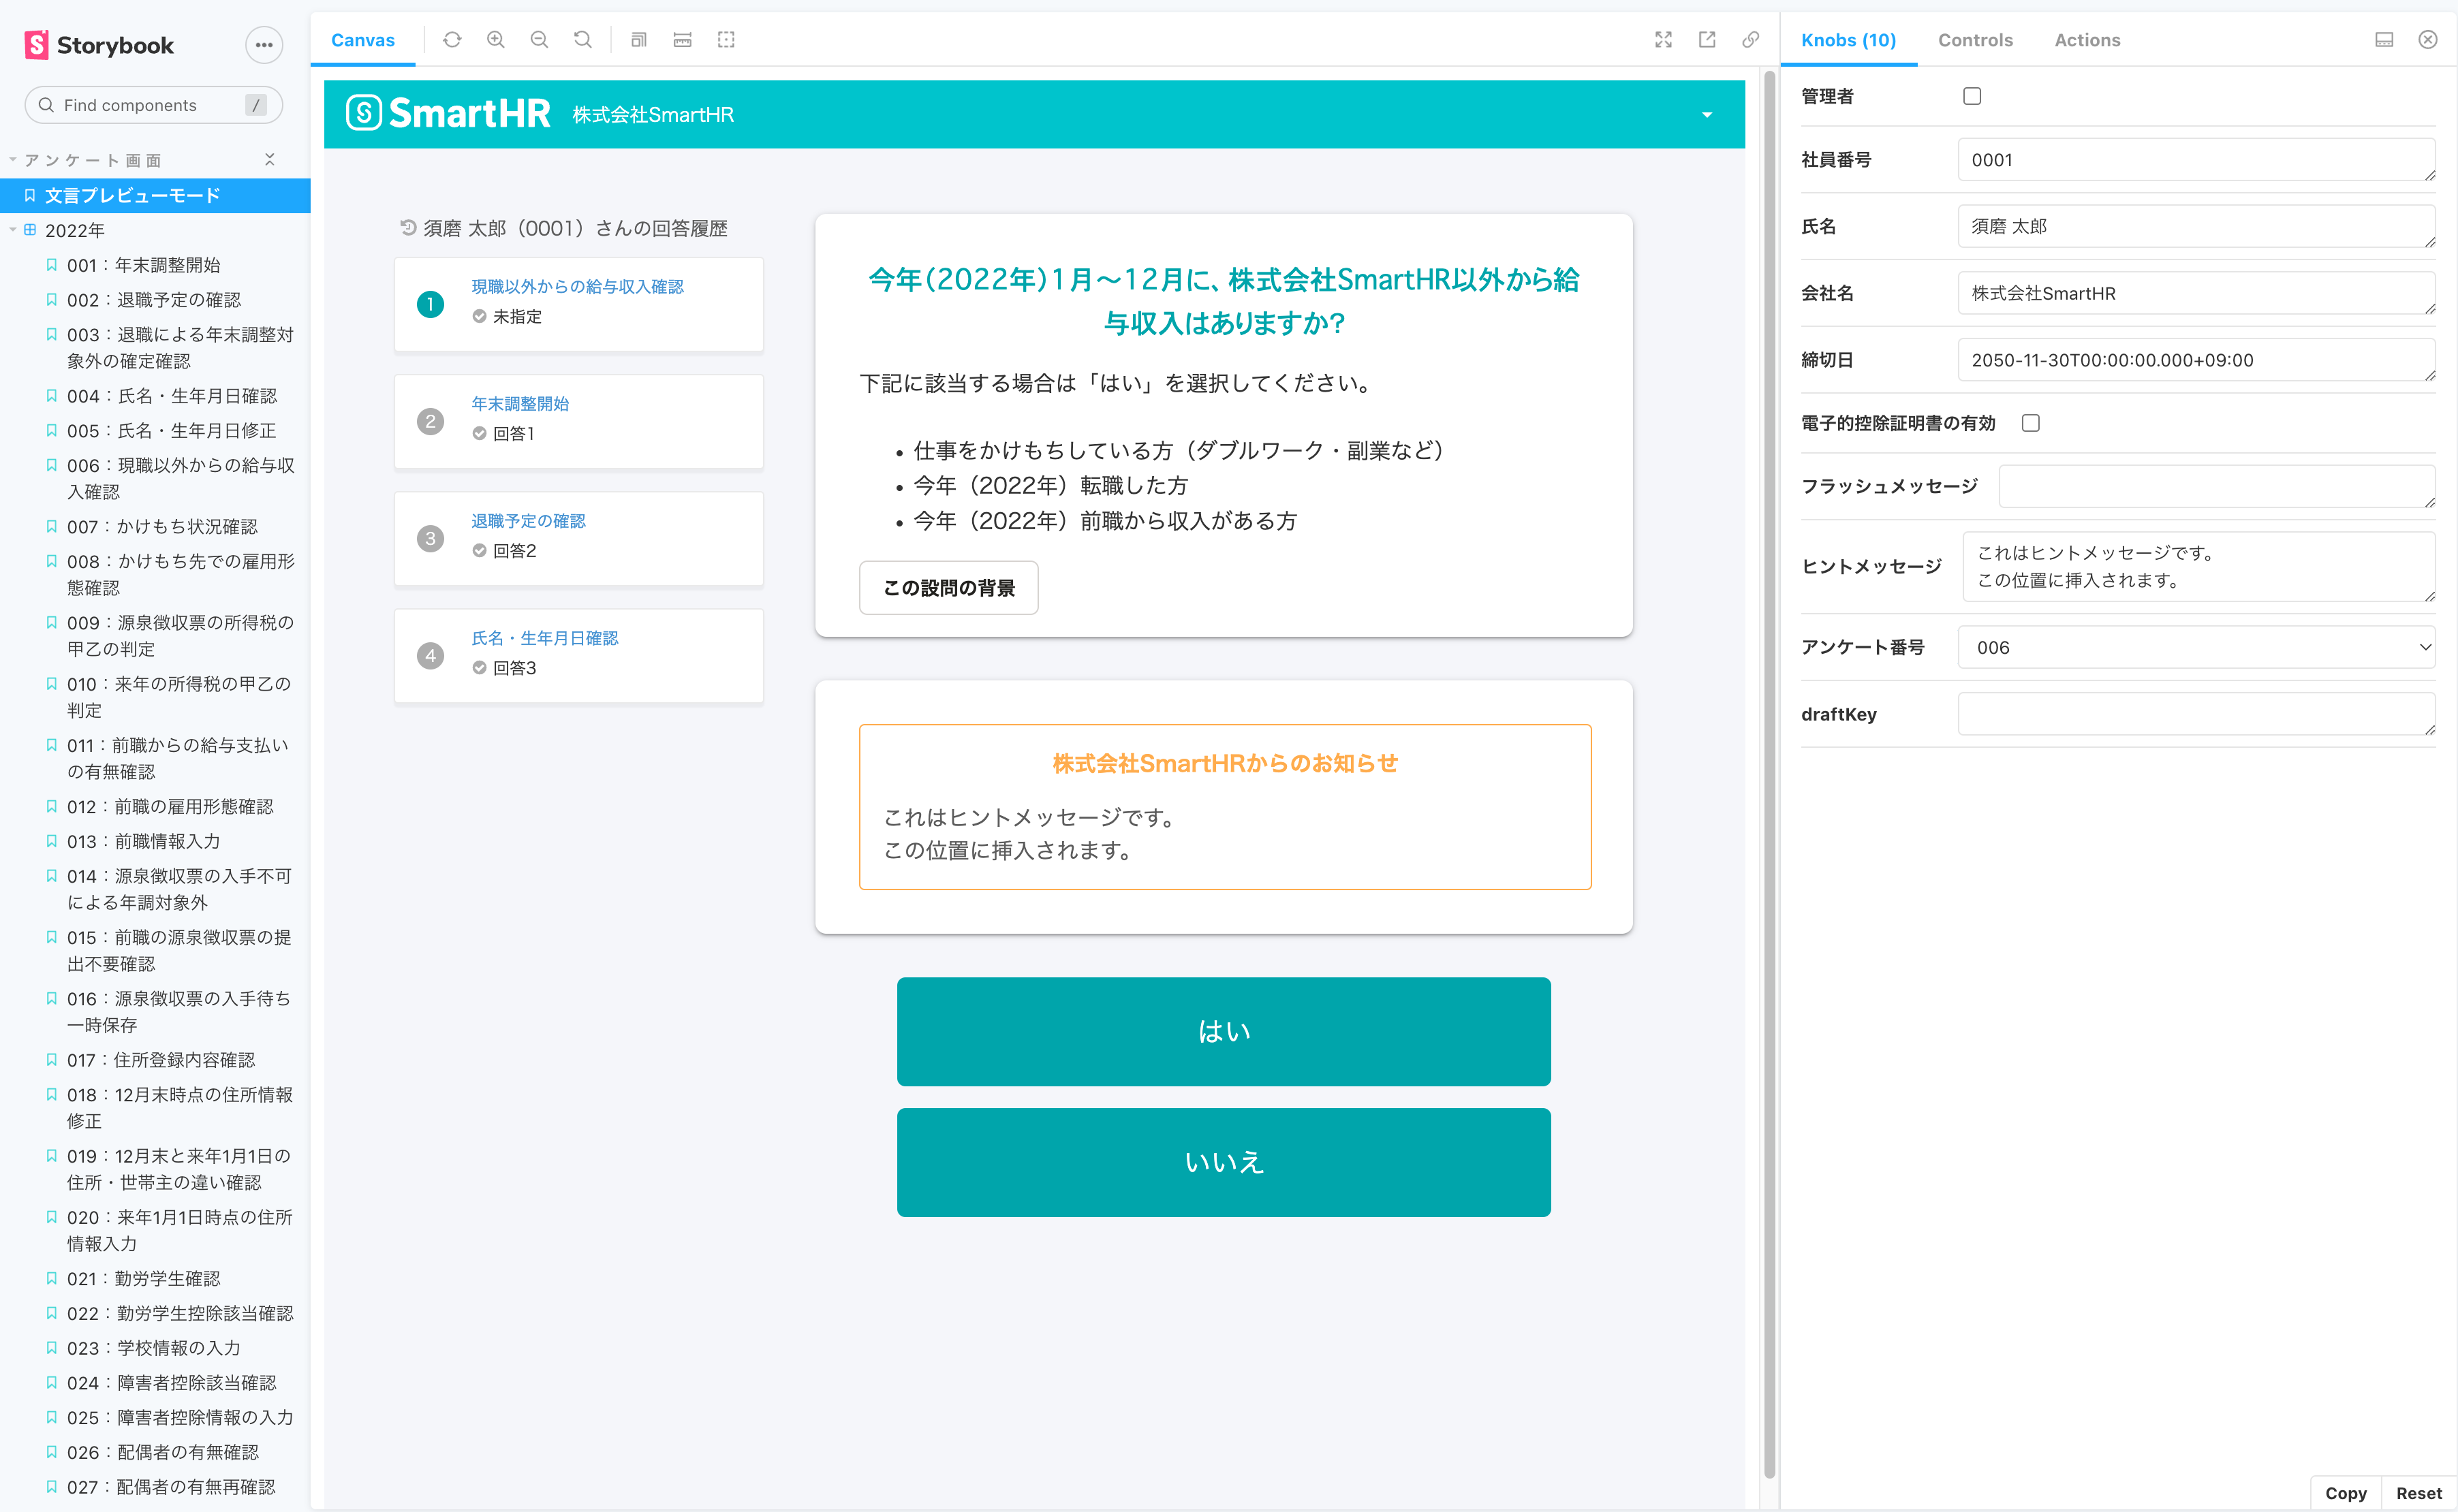This screenshot has width=2458, height=1512.
Task: Check 電子的控除証明書の有効
Action: coord(2030,423)
